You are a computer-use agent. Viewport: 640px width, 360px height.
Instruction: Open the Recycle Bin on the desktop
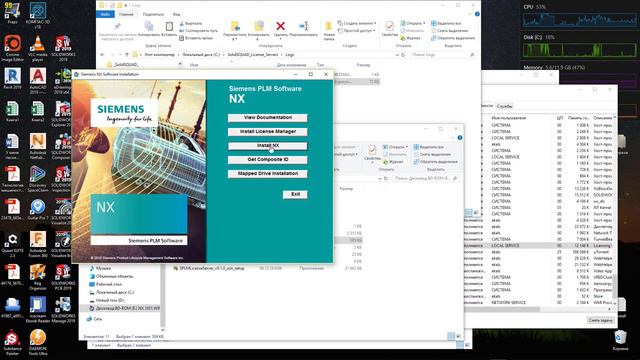(620, 340)
